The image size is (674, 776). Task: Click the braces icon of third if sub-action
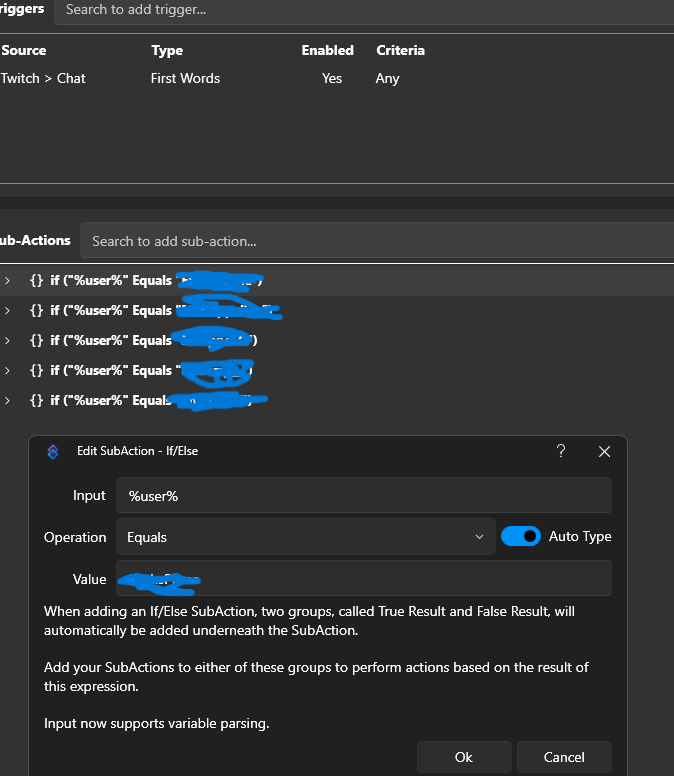coord(37,340)
